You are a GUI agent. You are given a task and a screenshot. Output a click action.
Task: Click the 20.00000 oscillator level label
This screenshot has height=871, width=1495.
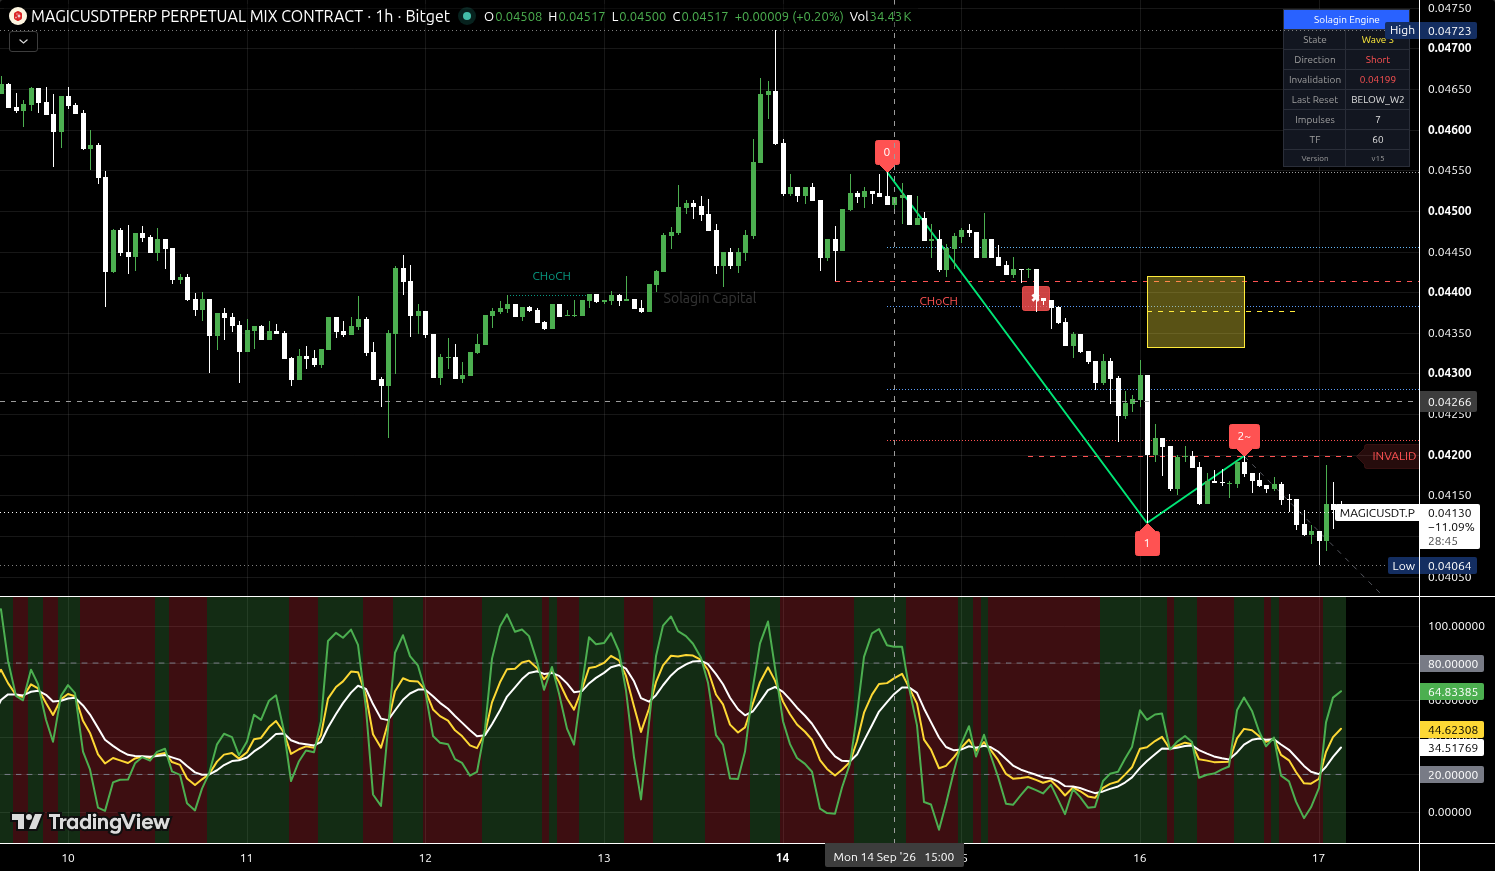tap(1452, 775)
